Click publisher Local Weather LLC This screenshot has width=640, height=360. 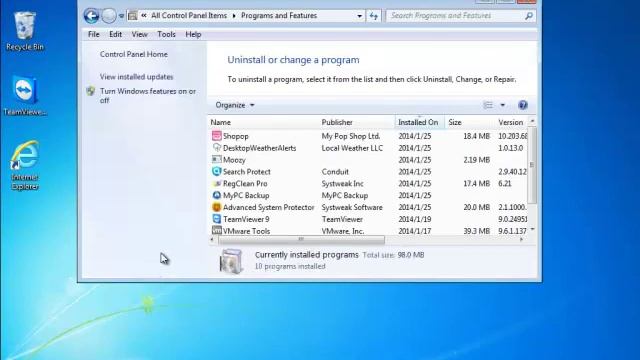point(352,148)
